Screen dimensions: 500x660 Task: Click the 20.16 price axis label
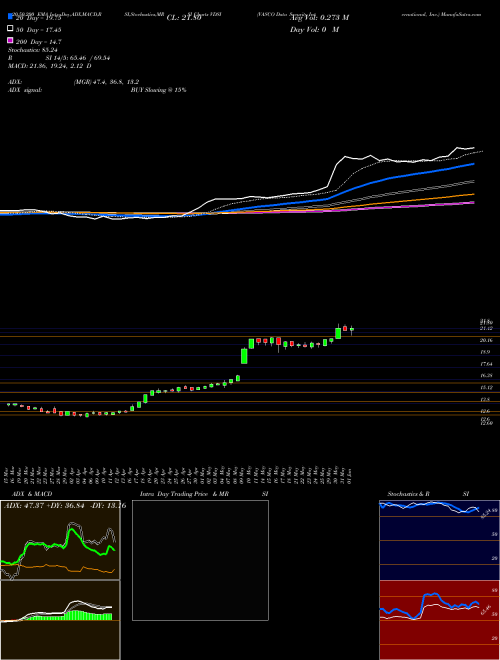tap(486, 340)
